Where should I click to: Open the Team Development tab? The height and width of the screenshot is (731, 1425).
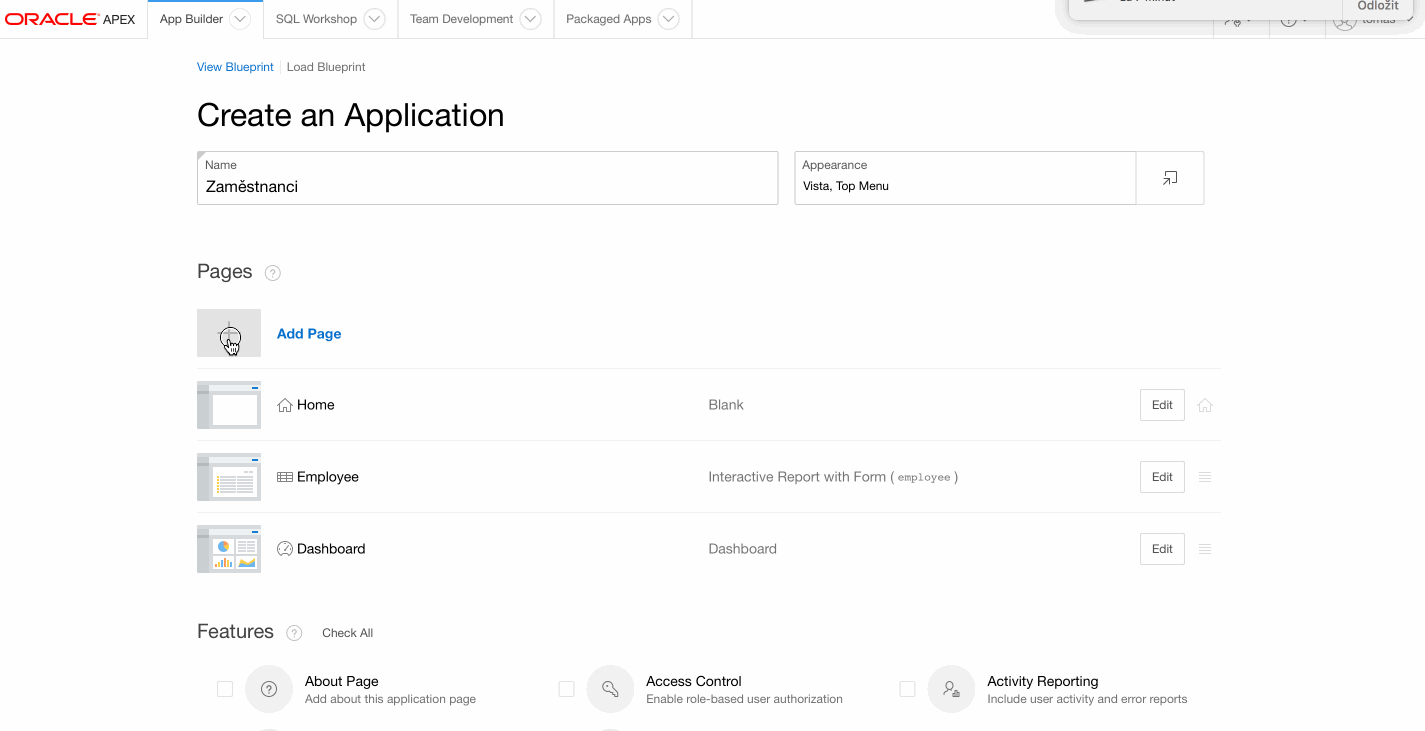pyautogui.click(x=461, y=19)
